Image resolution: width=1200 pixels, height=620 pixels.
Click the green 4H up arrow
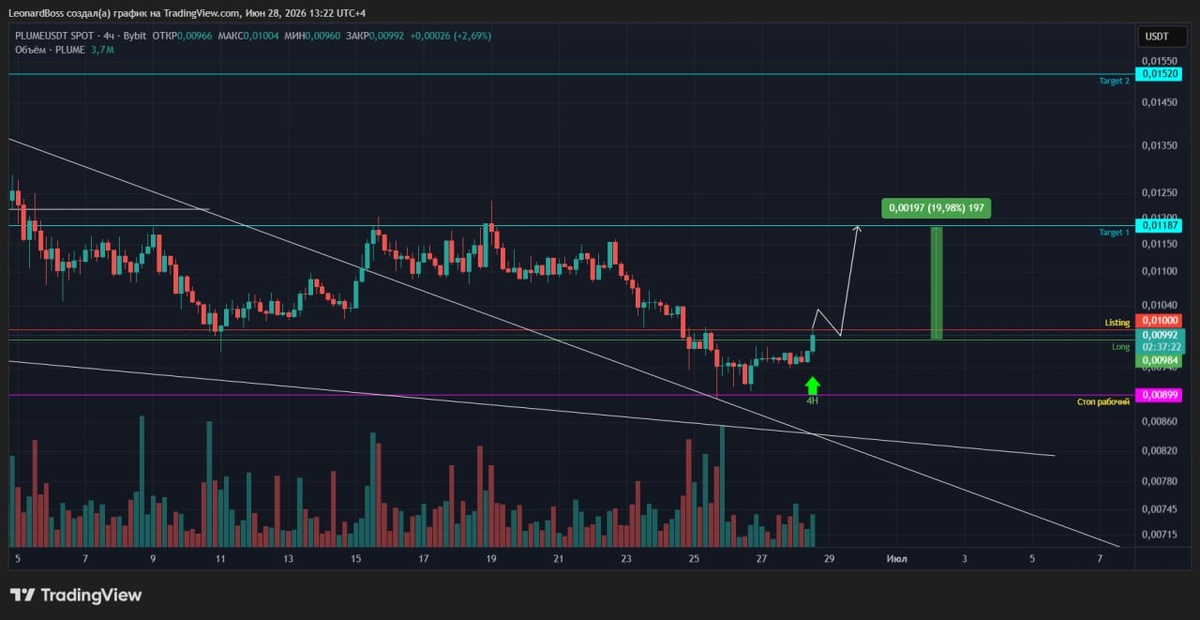(812, 384)
